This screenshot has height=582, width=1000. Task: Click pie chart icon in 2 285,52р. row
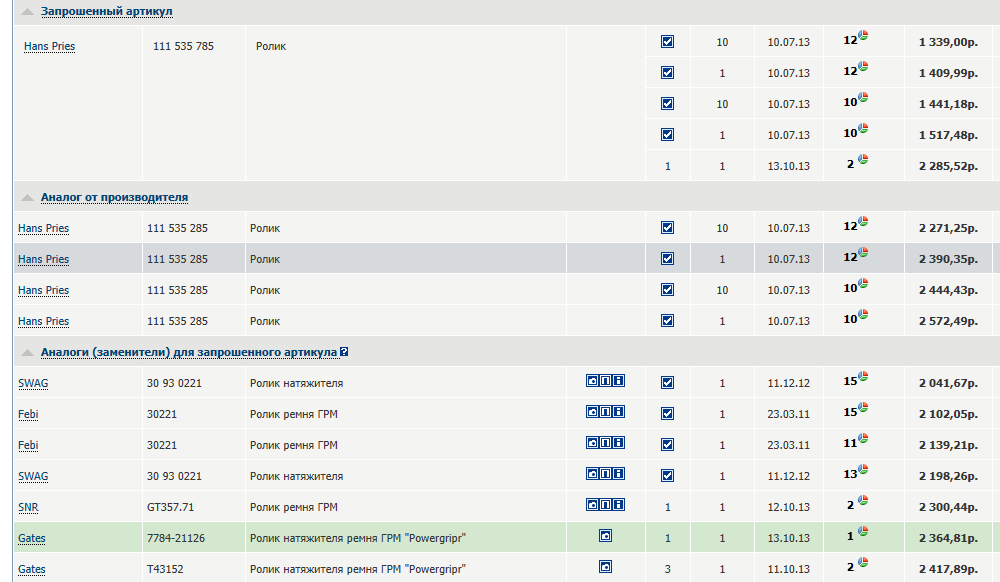863,159
